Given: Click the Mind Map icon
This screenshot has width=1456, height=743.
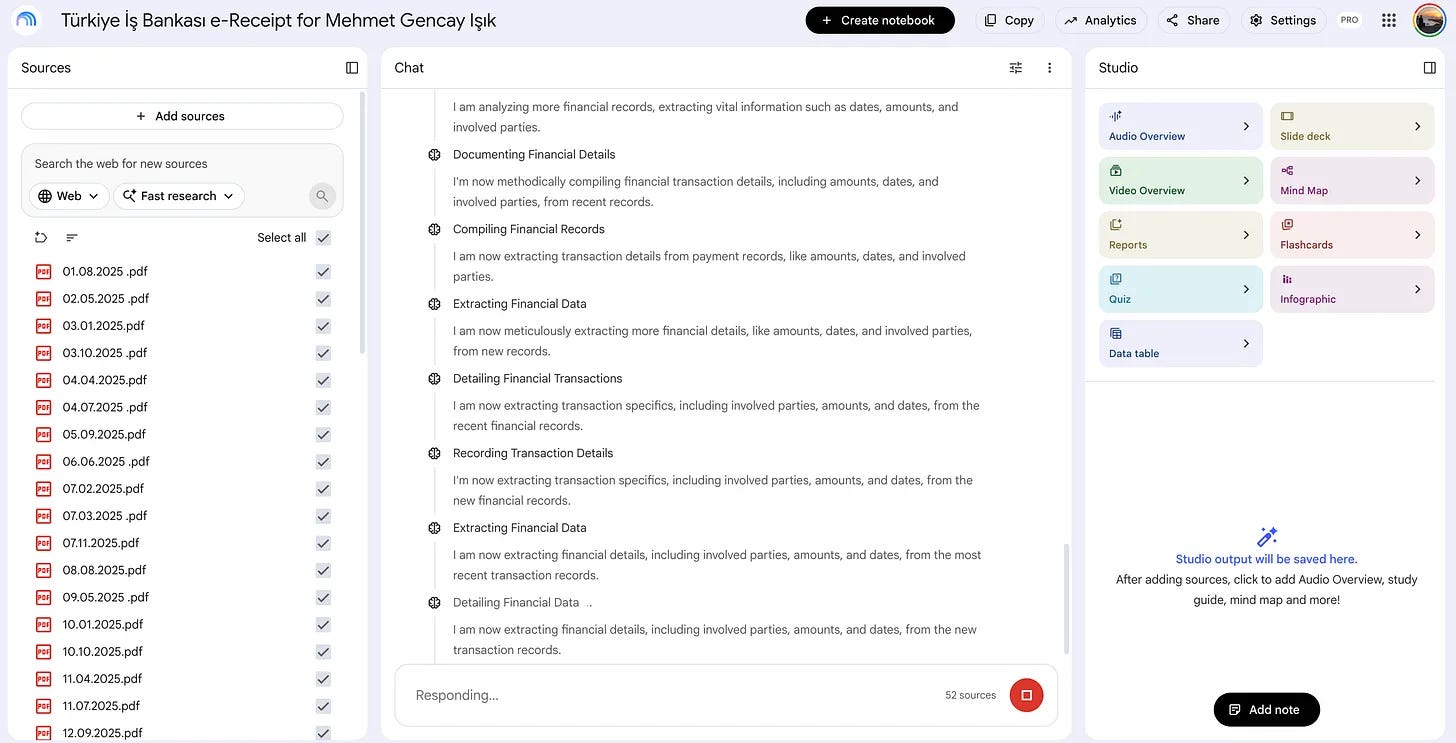Looking at the screenshot, I should pos(1287,171).
